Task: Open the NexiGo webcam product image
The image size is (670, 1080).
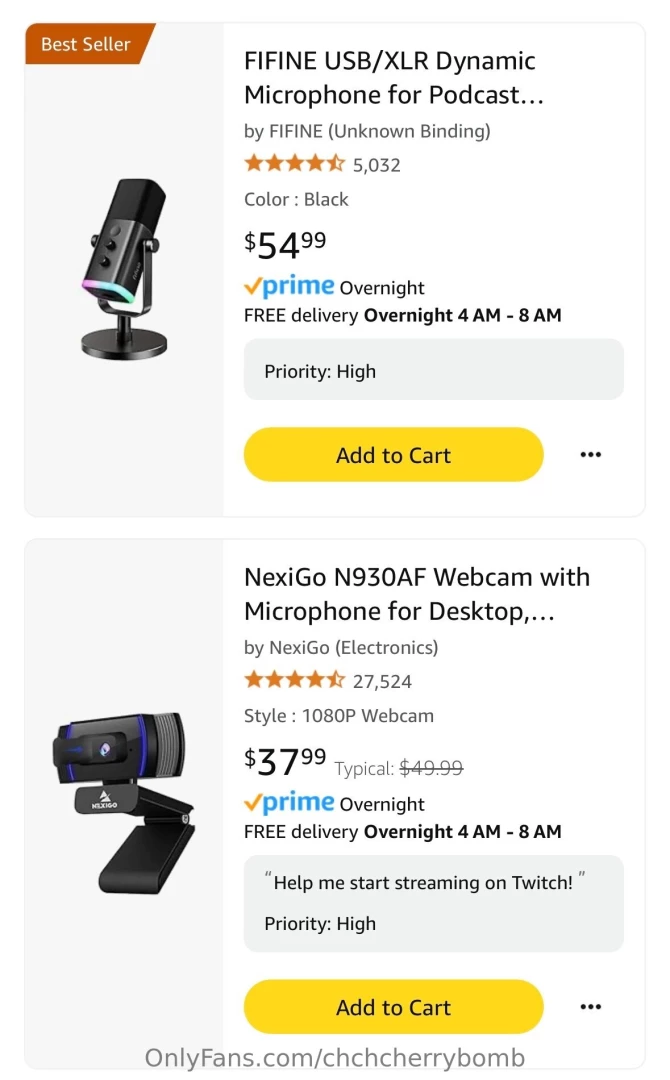Action: (x=123, y=802)
